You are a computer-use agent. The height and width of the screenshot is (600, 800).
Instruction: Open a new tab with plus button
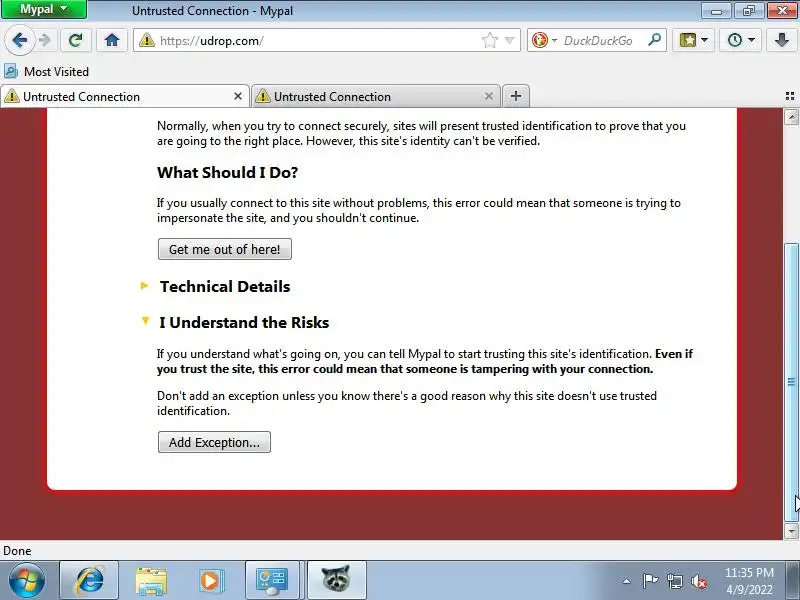point(516,96)
